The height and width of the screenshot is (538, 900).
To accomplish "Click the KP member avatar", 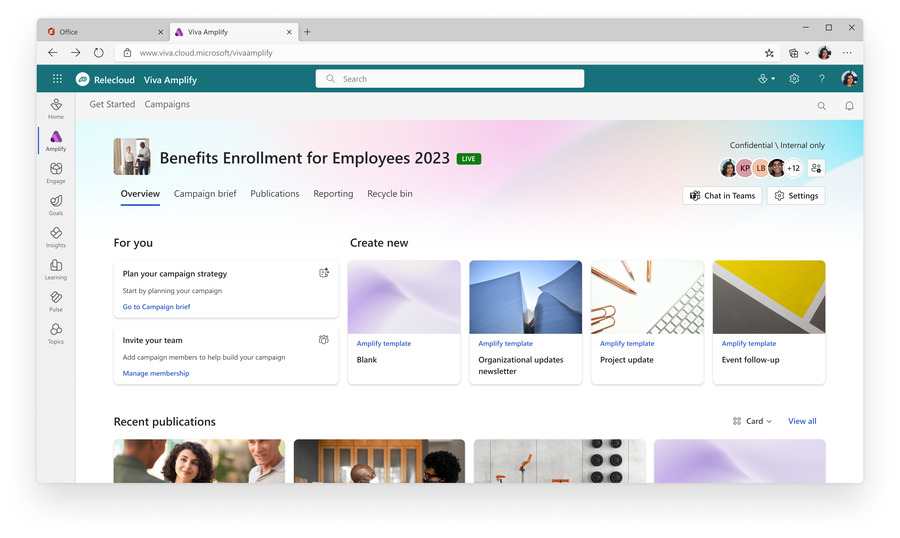I will coord(744,168).
